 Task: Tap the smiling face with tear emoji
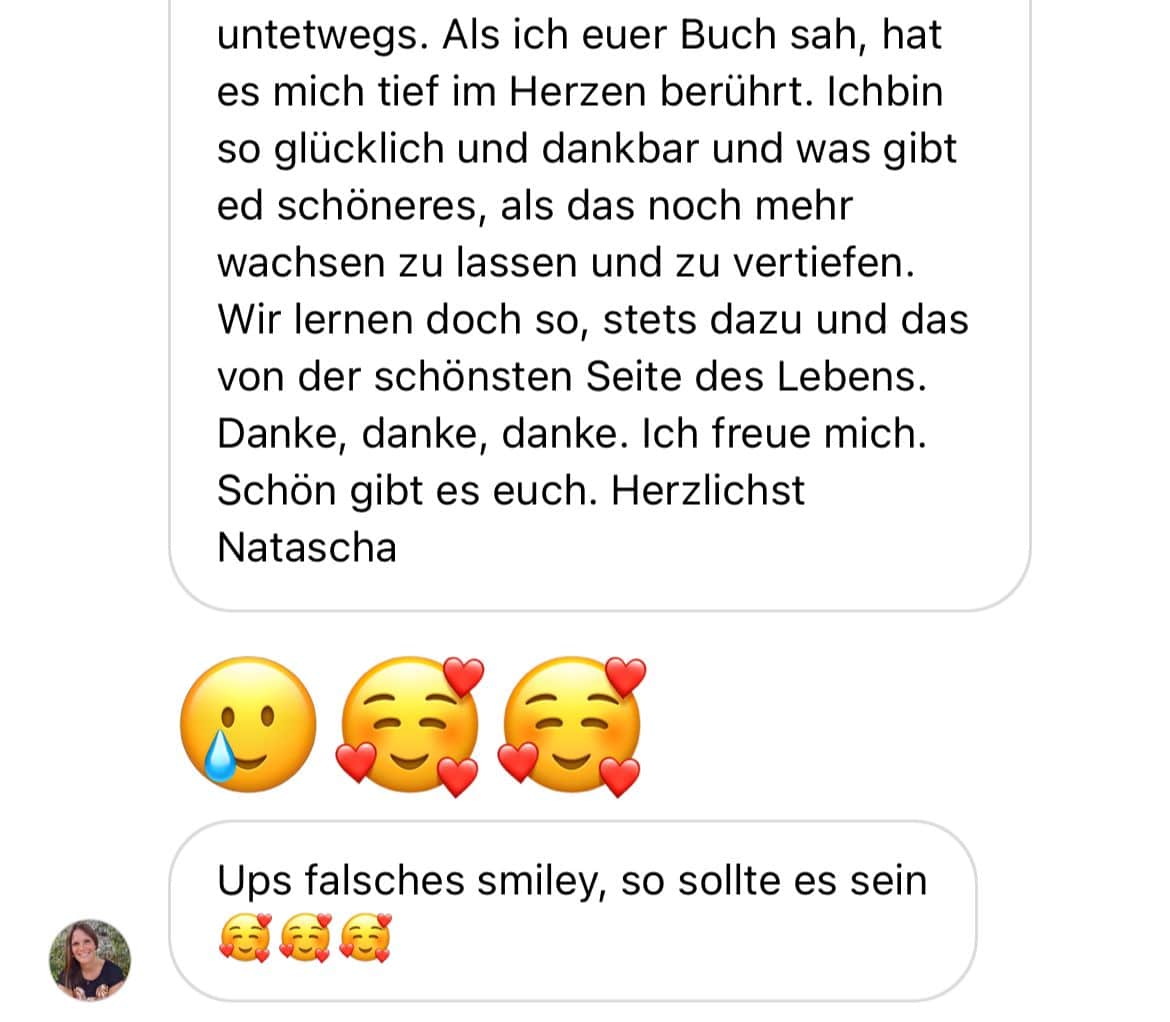coord(248,724)
